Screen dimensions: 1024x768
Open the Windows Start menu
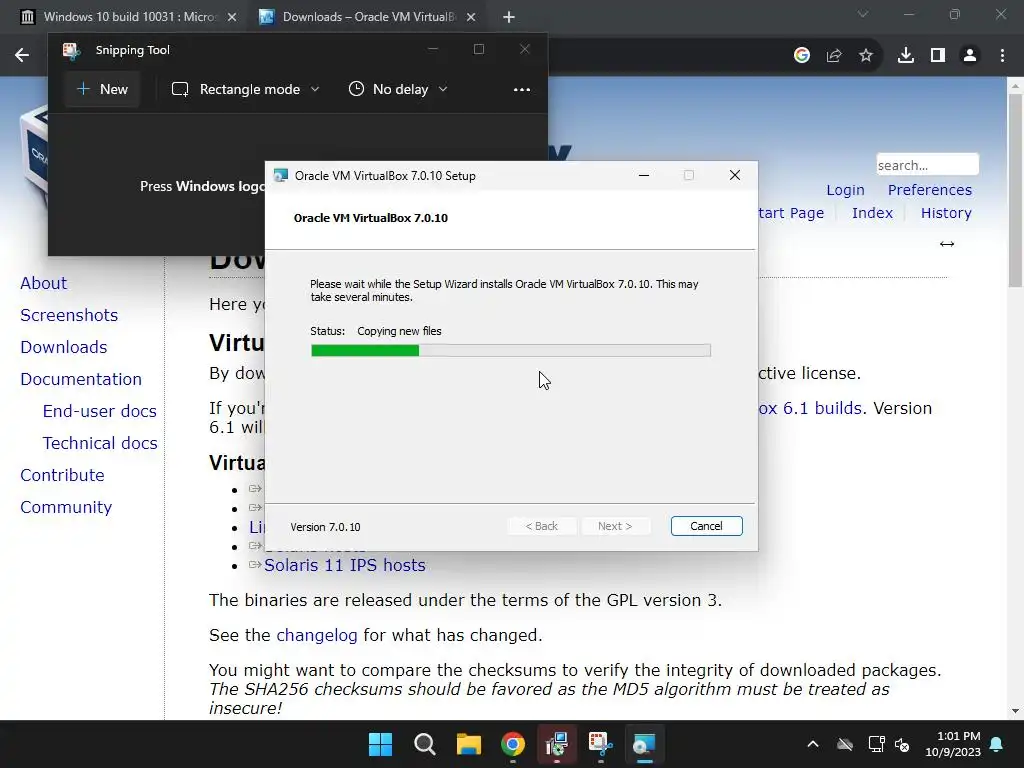coord(380,744)
